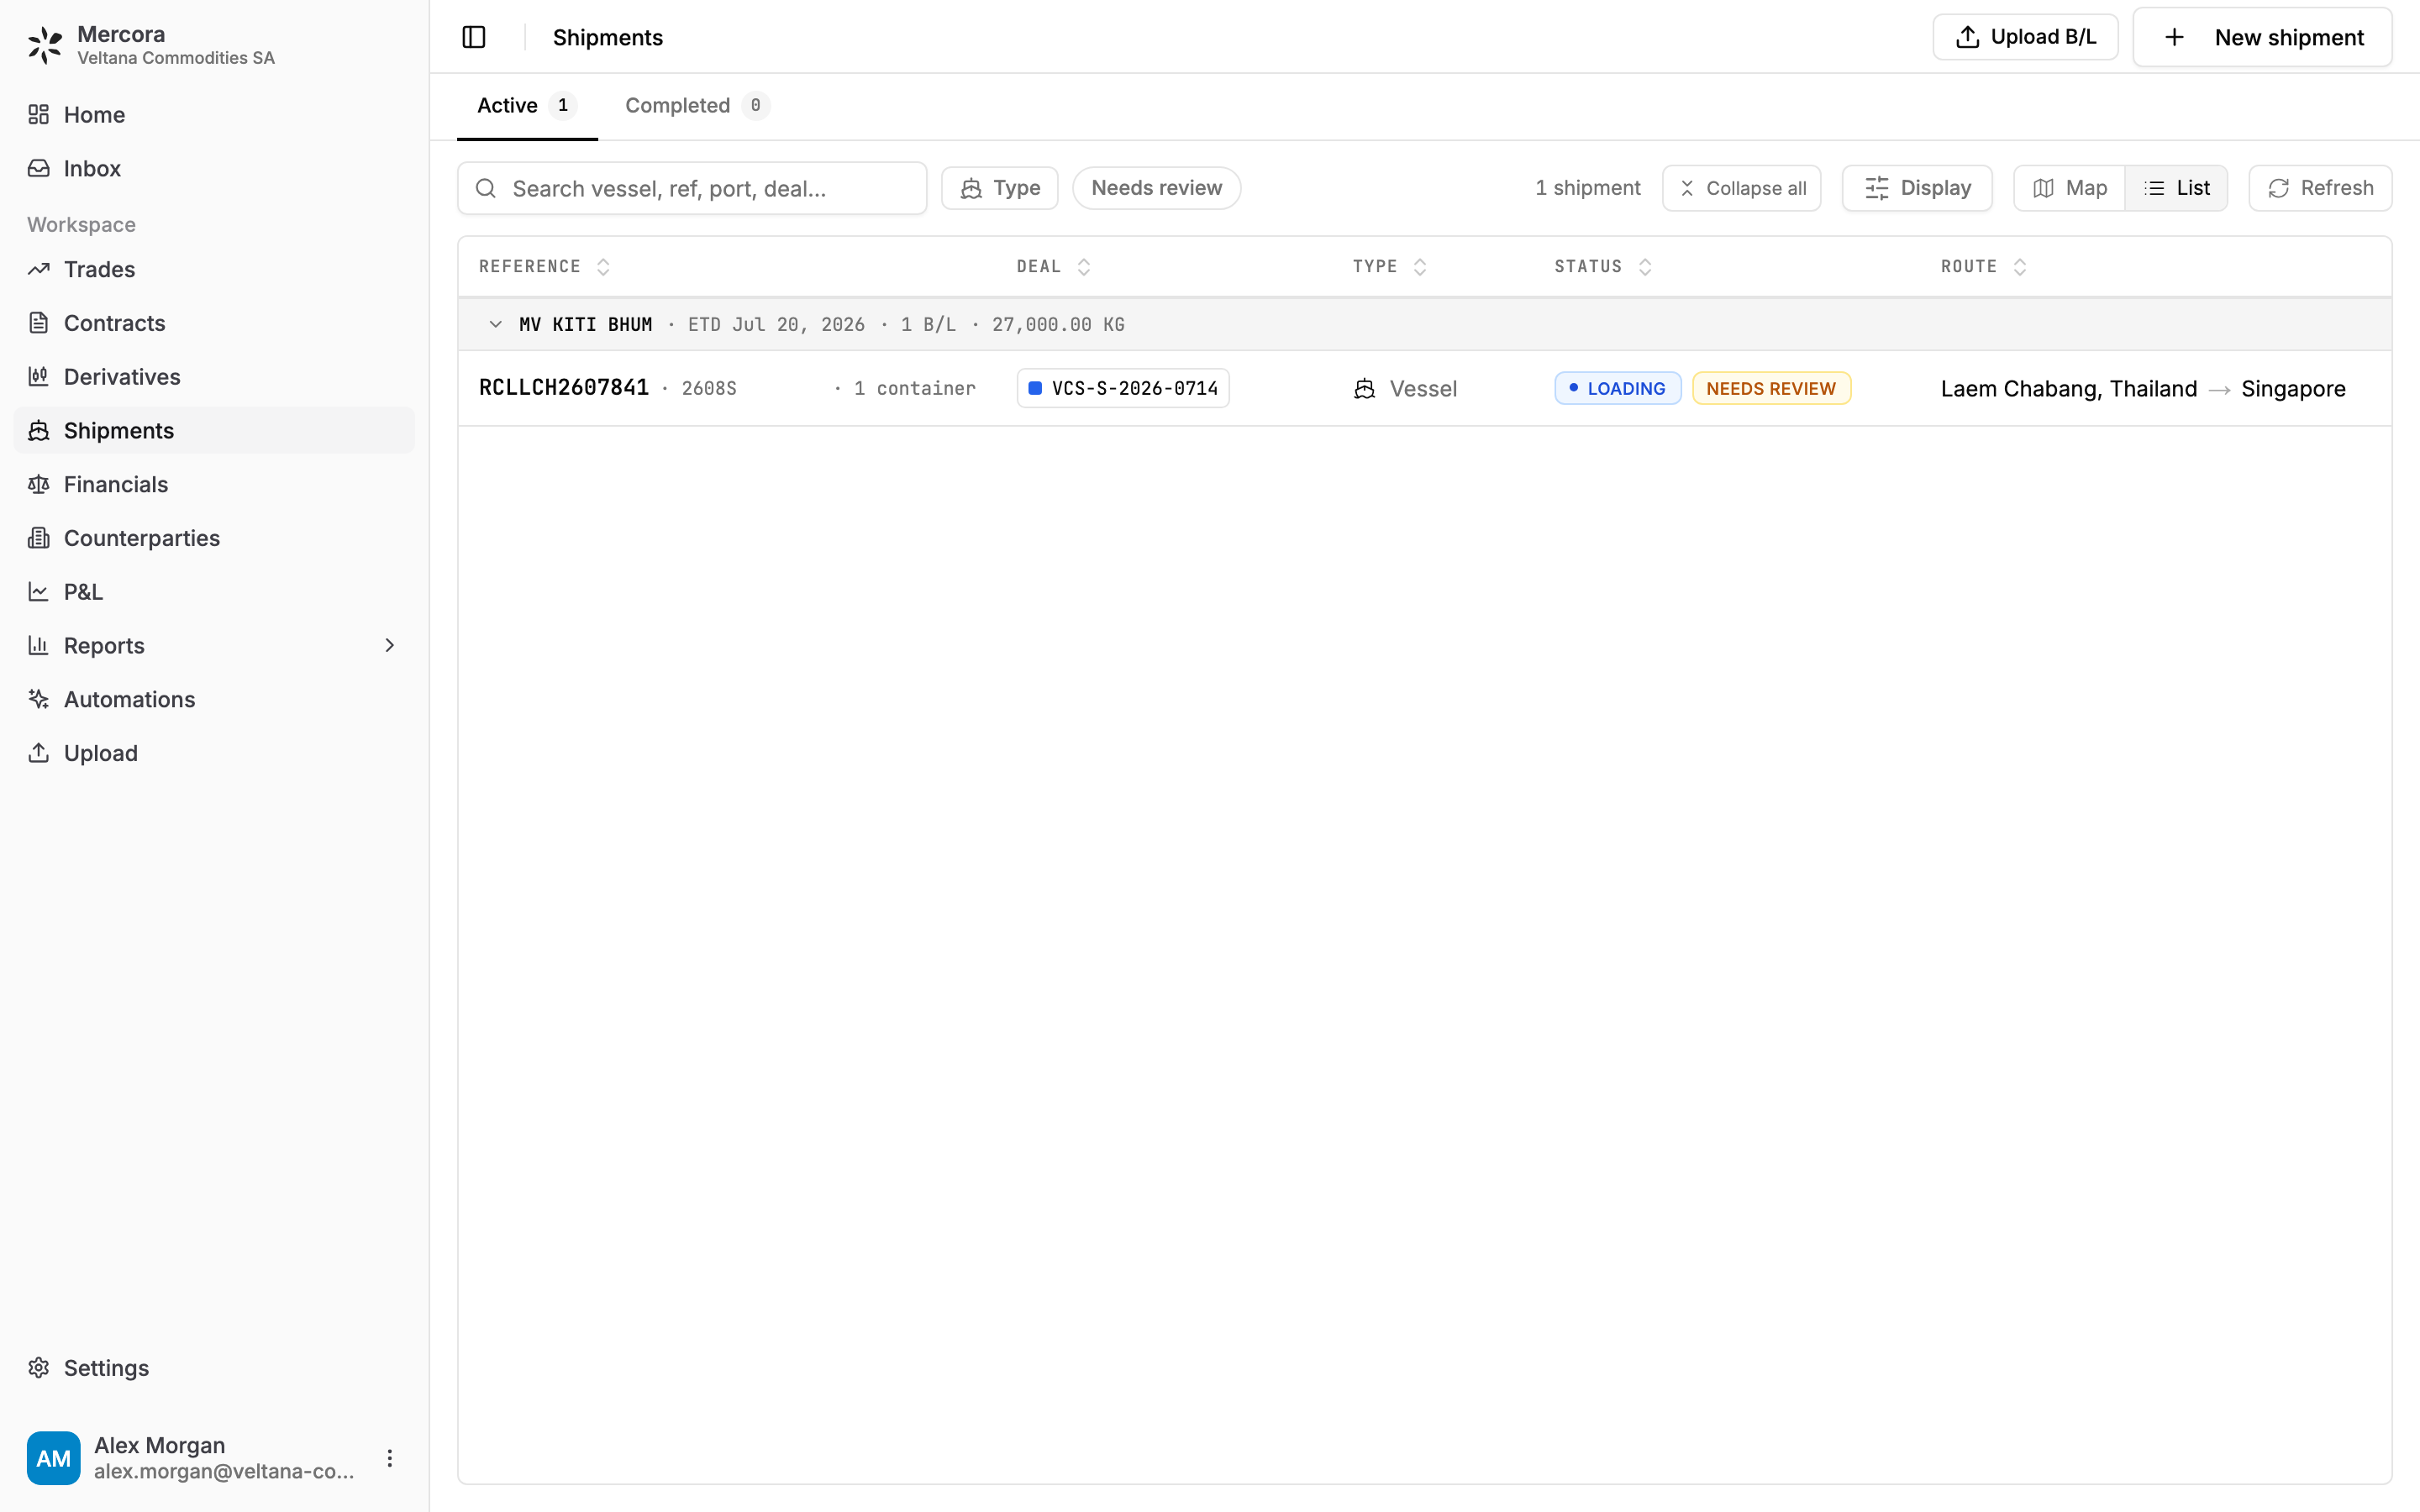Click Collapse all button
The height and width of the screenshot is (1512, 2420).
[1741, 188]
